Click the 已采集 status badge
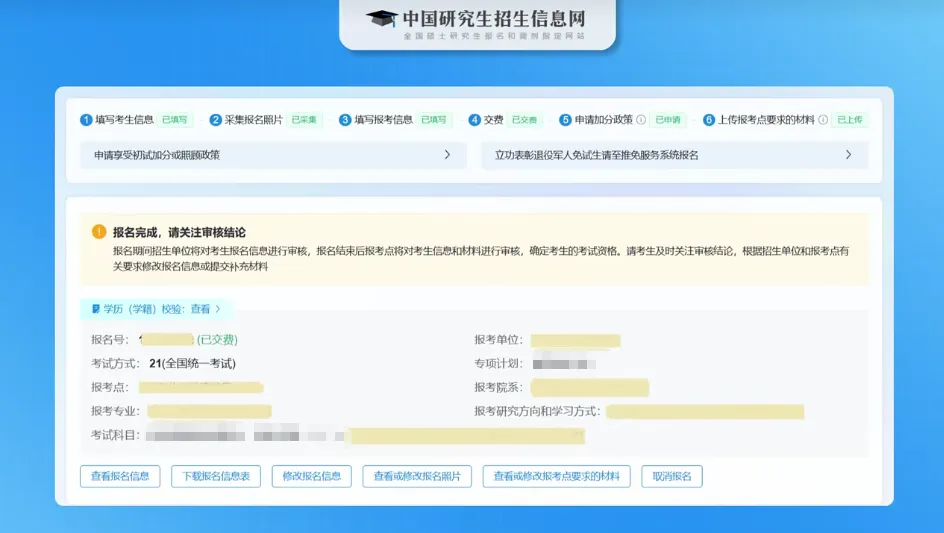Image resolution: width=944 pixels, height=533 pixels. pyautogui.click(x=304, y=120)
